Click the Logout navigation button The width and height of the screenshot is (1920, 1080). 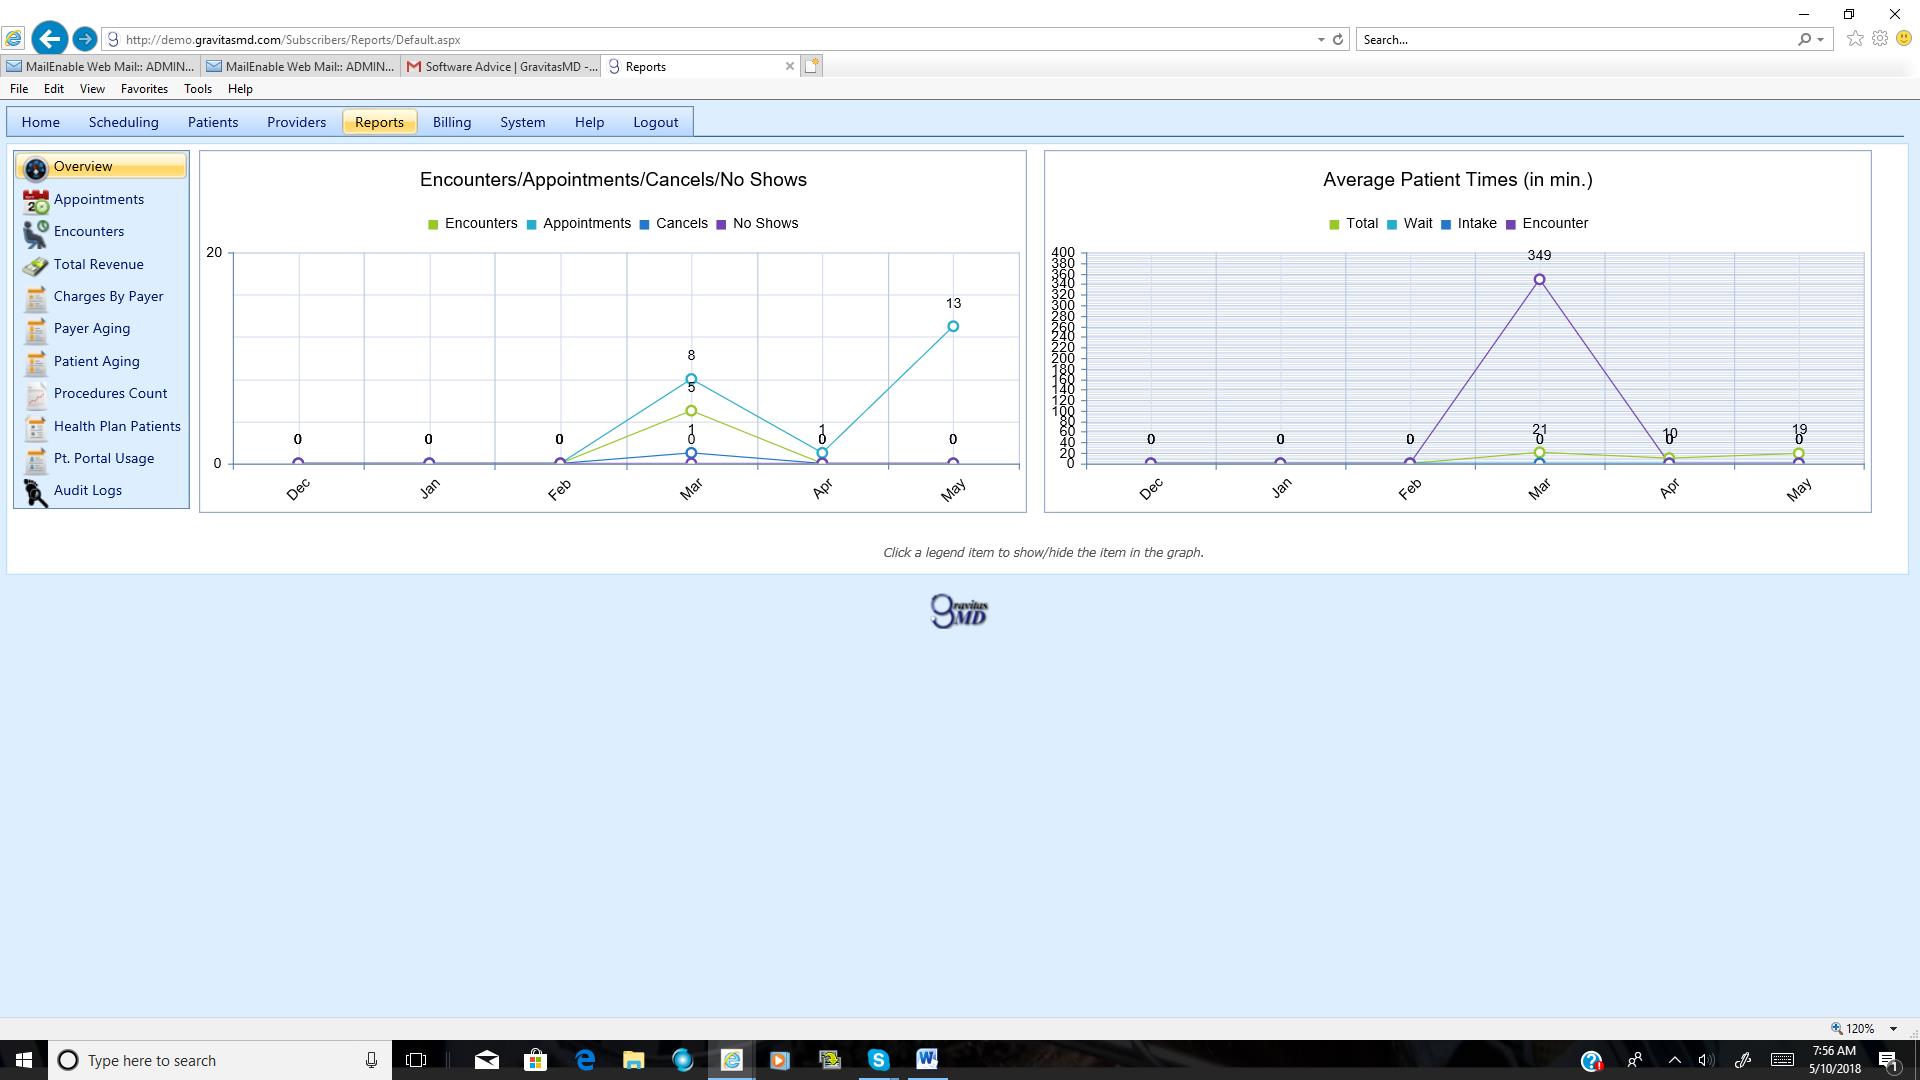(x=655, y=122)
